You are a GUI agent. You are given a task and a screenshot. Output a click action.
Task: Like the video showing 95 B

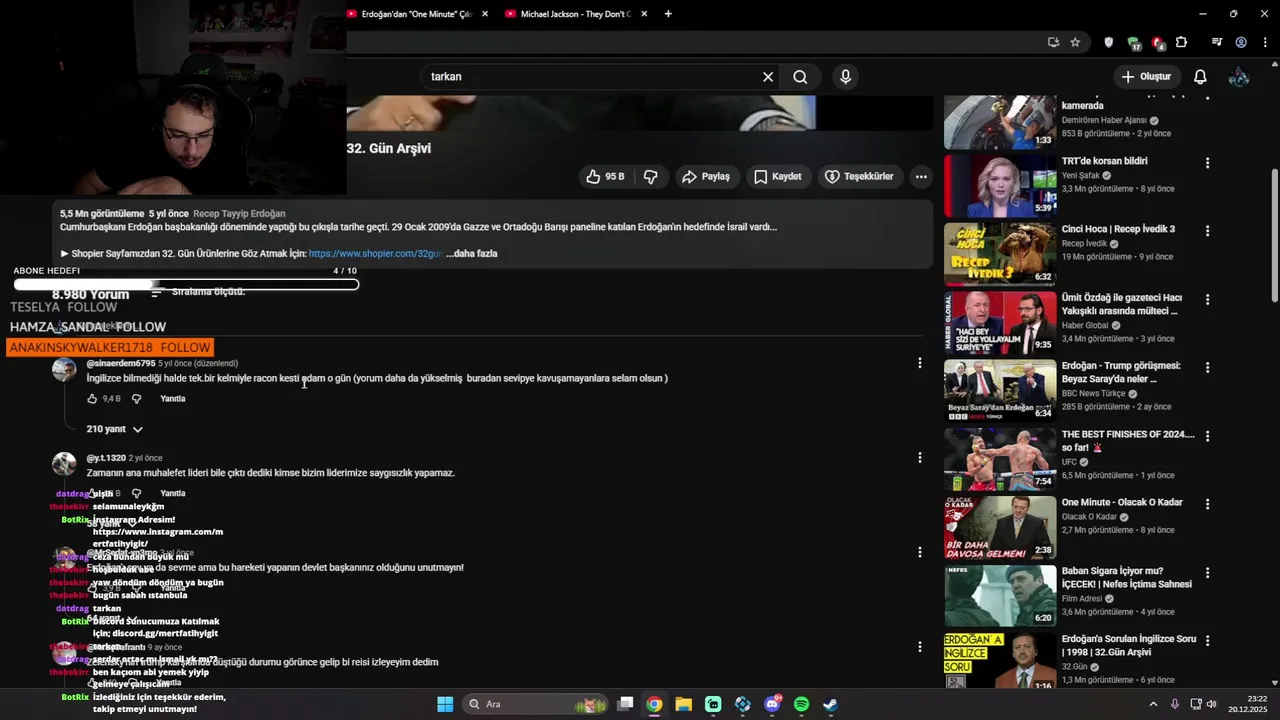[606, 176]
